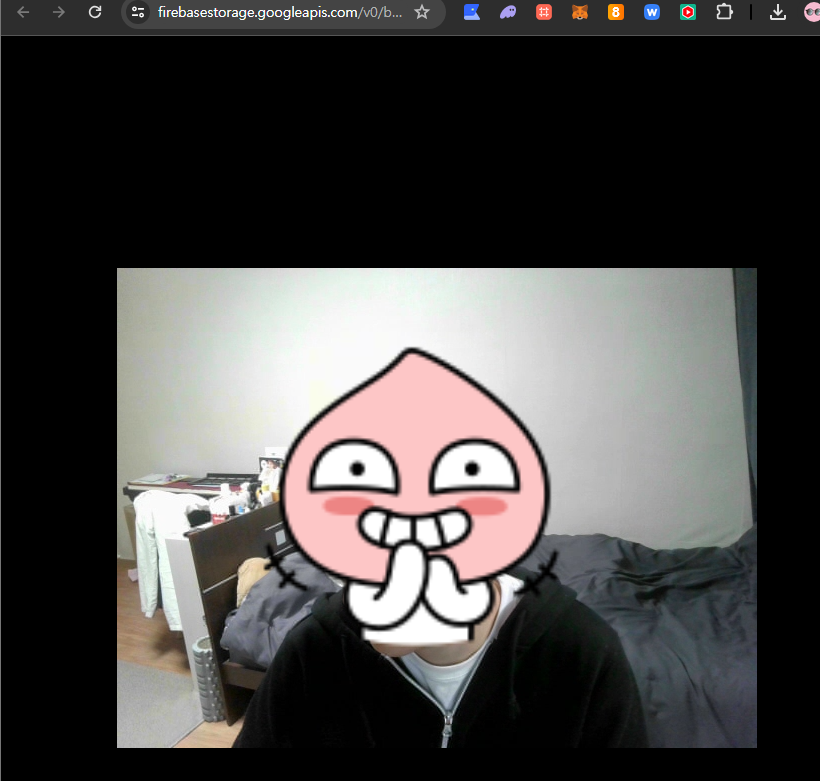Show downloads with the download icon
820x781 pixels.
(778, 12)
